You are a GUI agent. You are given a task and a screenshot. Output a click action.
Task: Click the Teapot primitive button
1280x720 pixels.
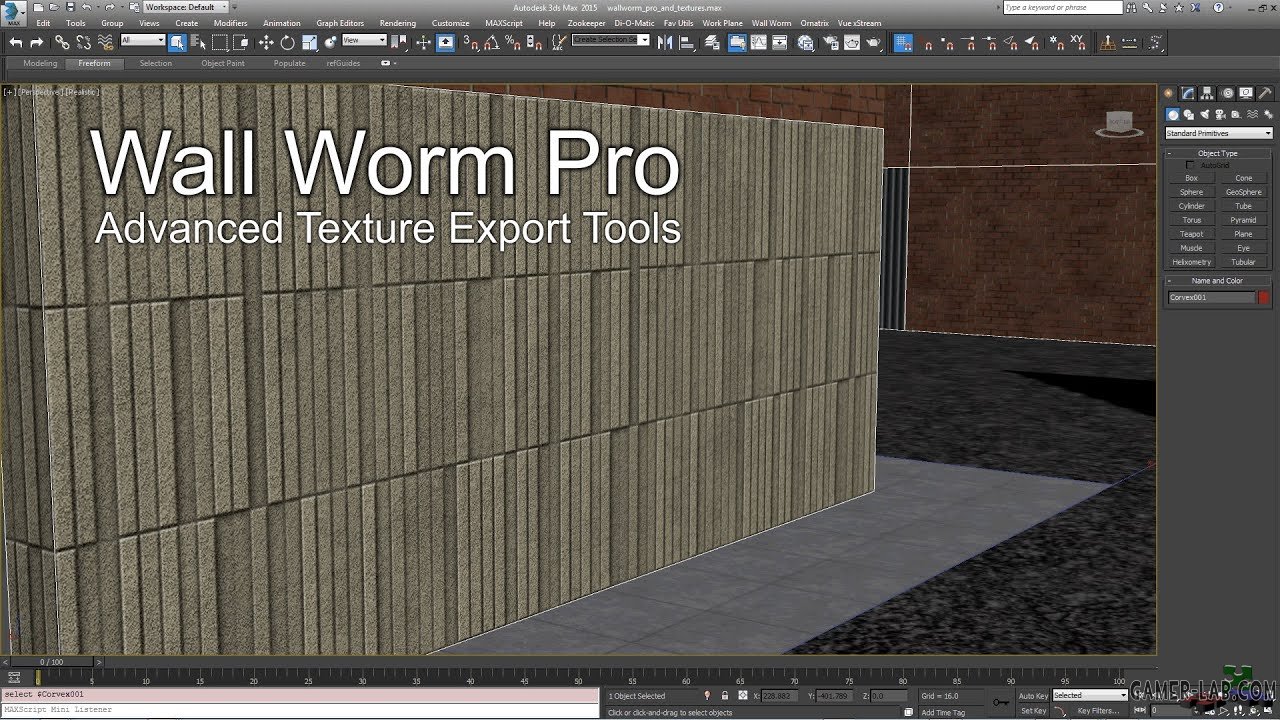(x=1191, y=234)
